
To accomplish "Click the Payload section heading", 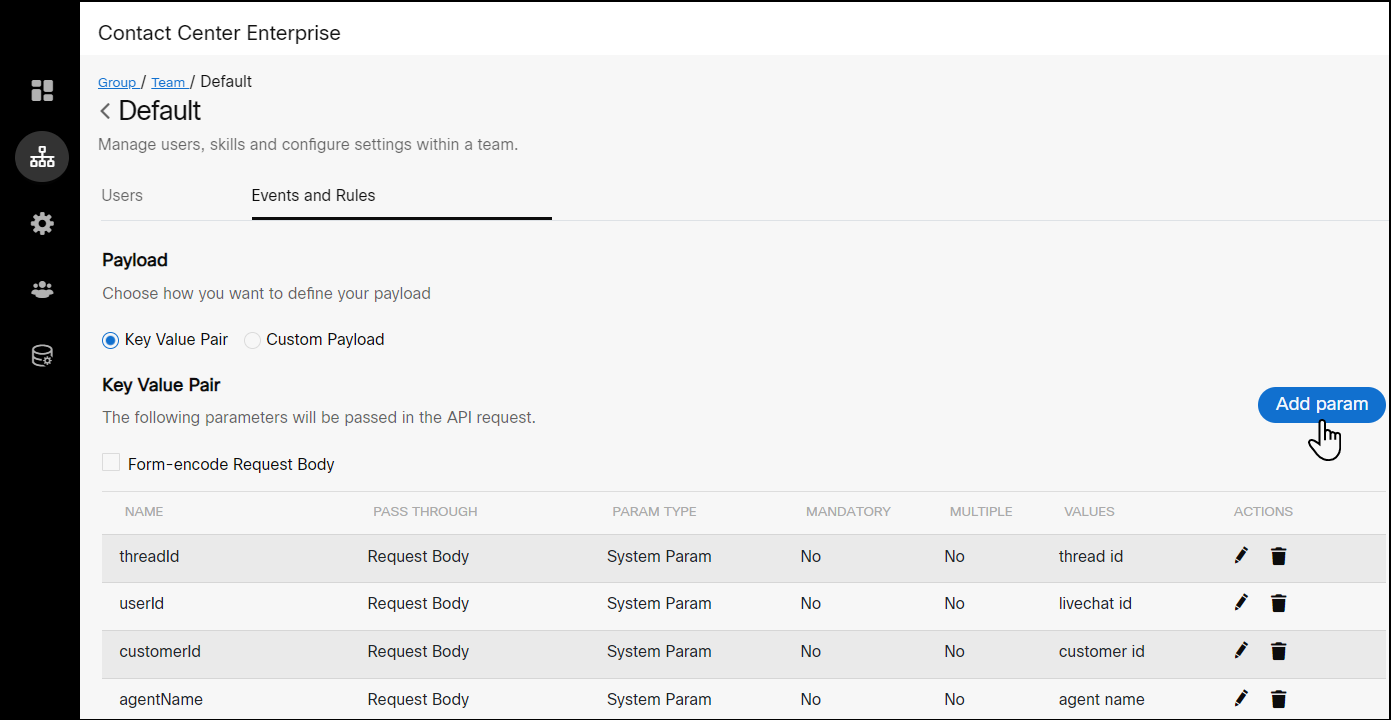I will pyautogui.click(x=135, y=260).
